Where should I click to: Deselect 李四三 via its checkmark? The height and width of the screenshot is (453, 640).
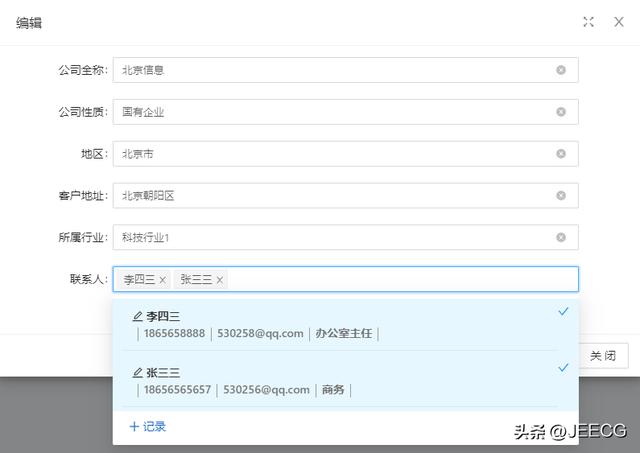[563, 312]
